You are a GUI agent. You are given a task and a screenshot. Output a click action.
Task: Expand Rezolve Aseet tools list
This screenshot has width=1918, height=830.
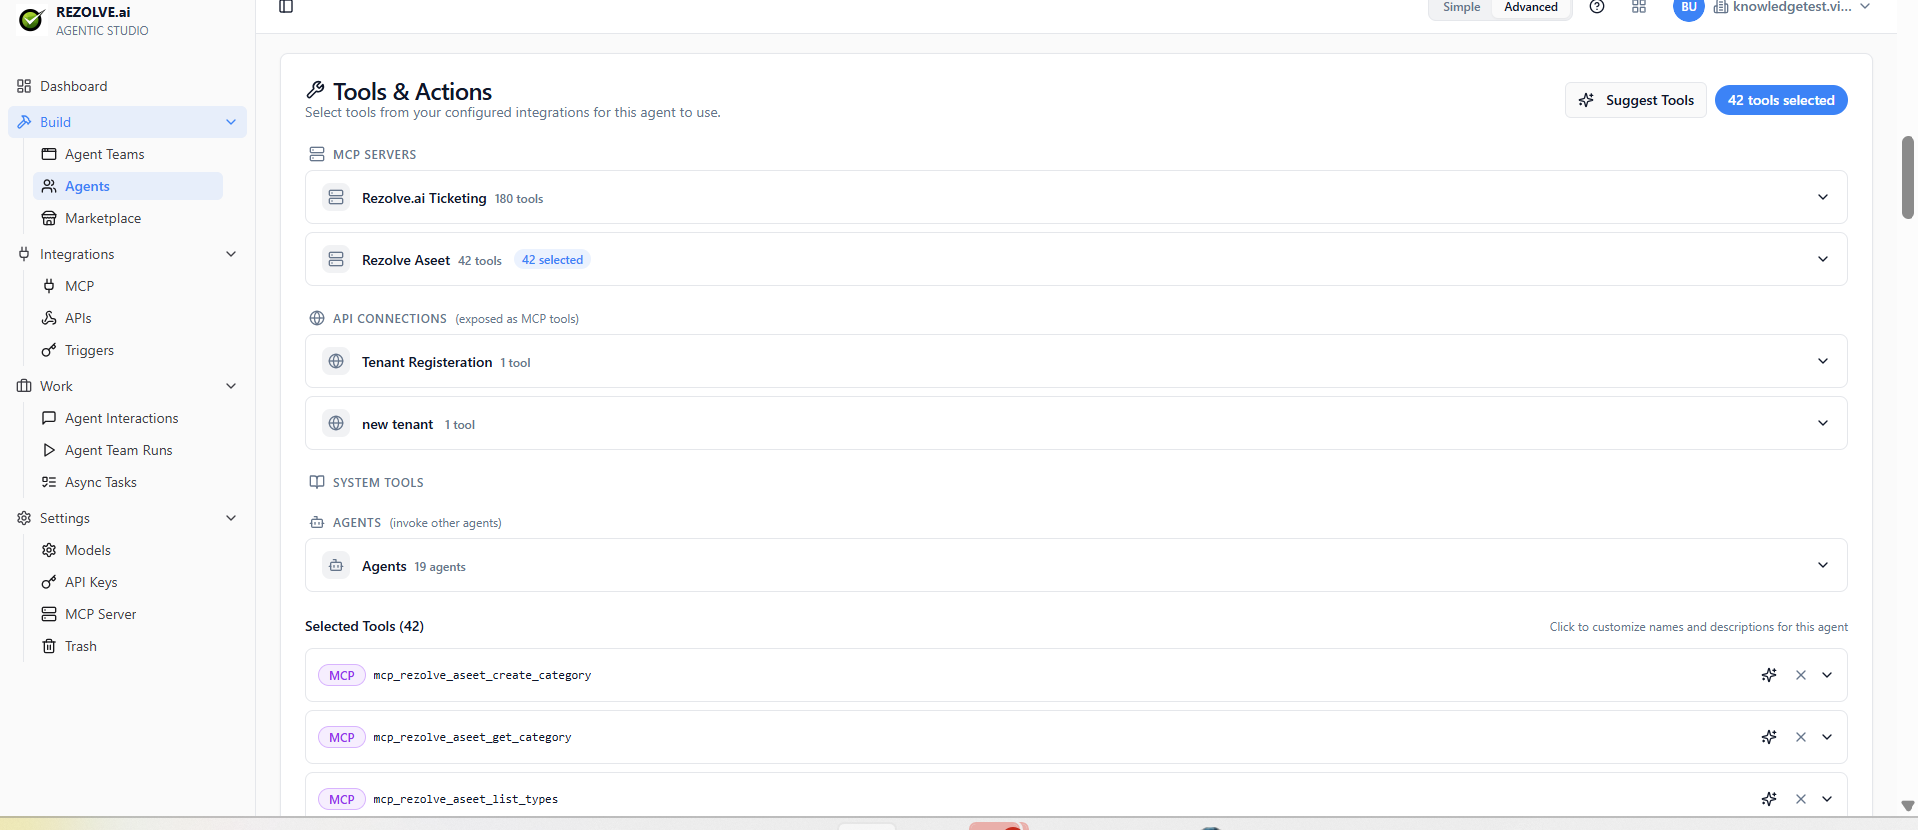click(x=1823, y=260)
